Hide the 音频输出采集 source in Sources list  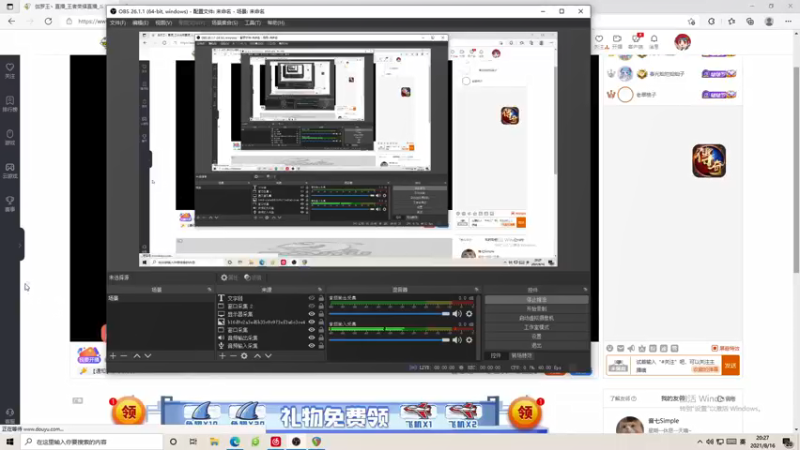311,338
